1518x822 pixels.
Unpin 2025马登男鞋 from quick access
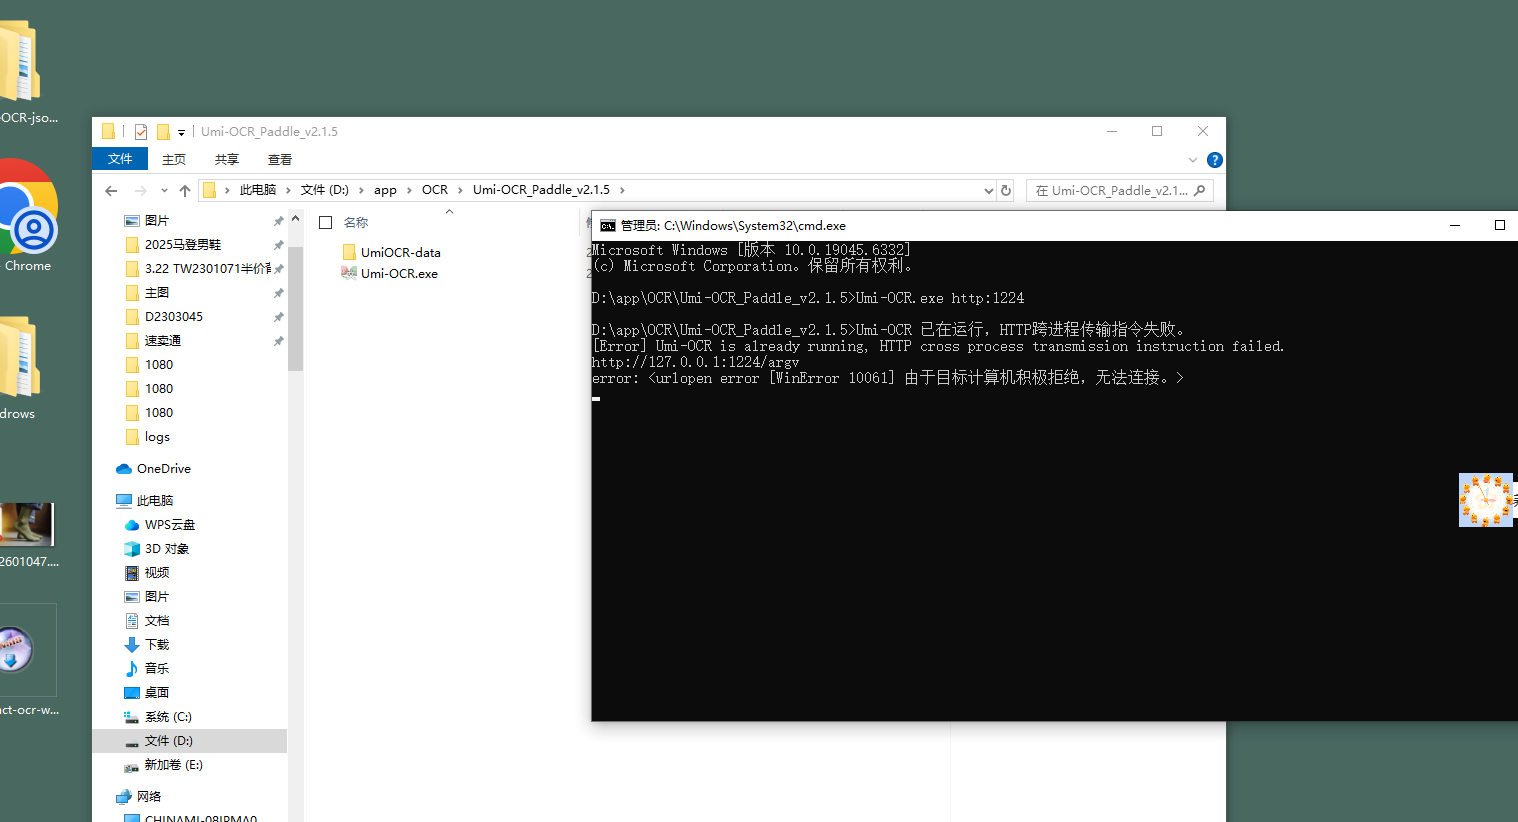(278, 245)
